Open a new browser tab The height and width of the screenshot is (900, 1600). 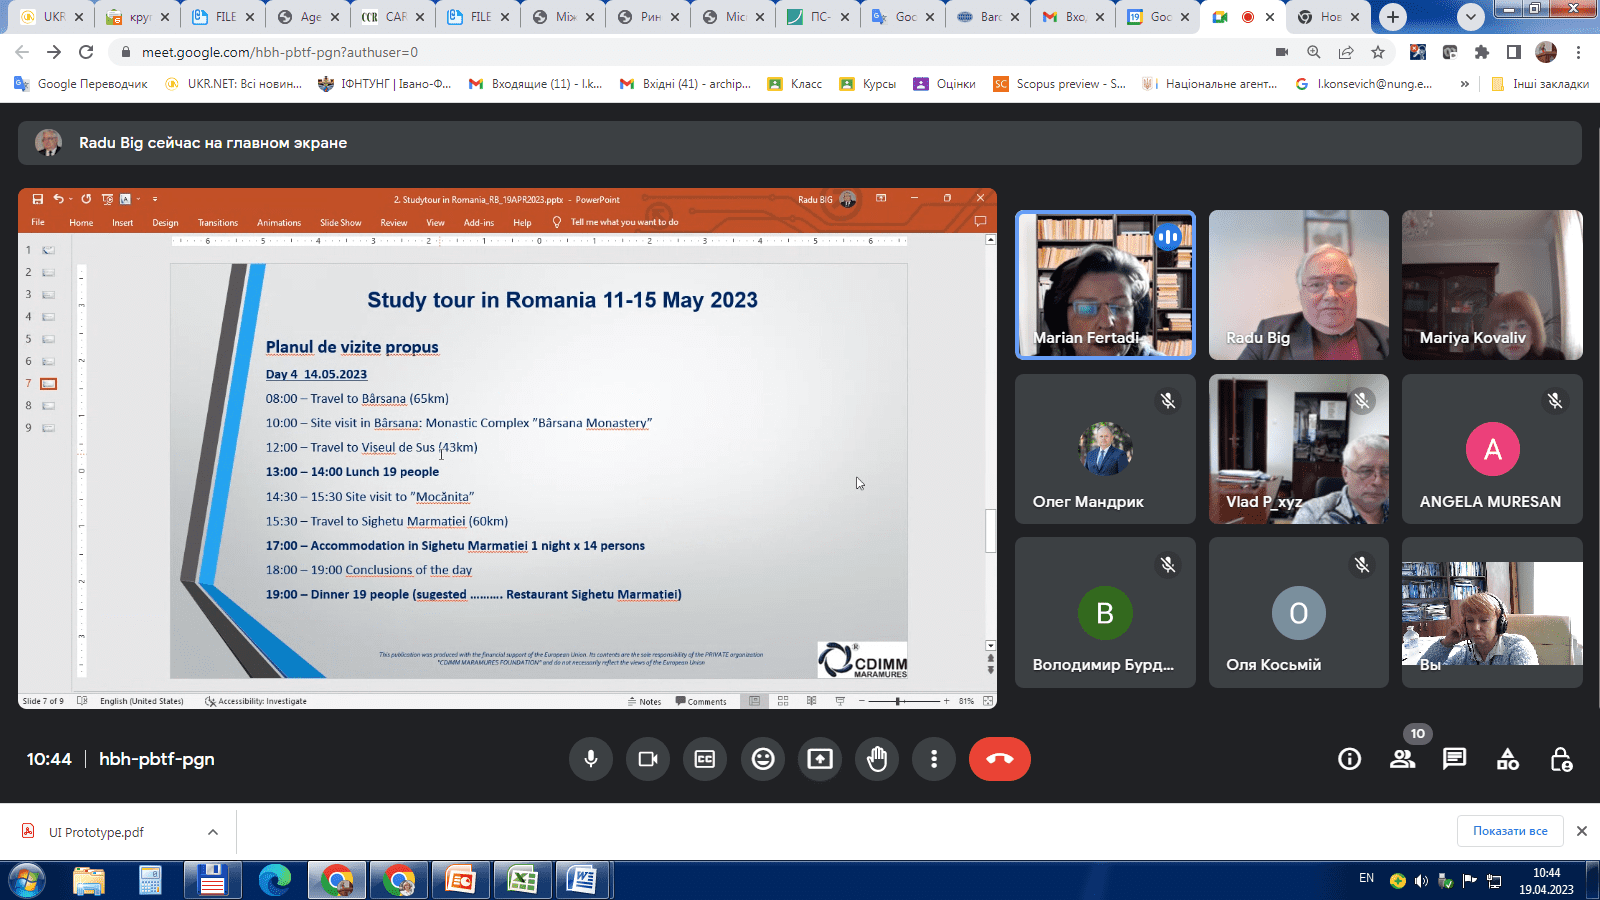click(x=1393, y=17)
